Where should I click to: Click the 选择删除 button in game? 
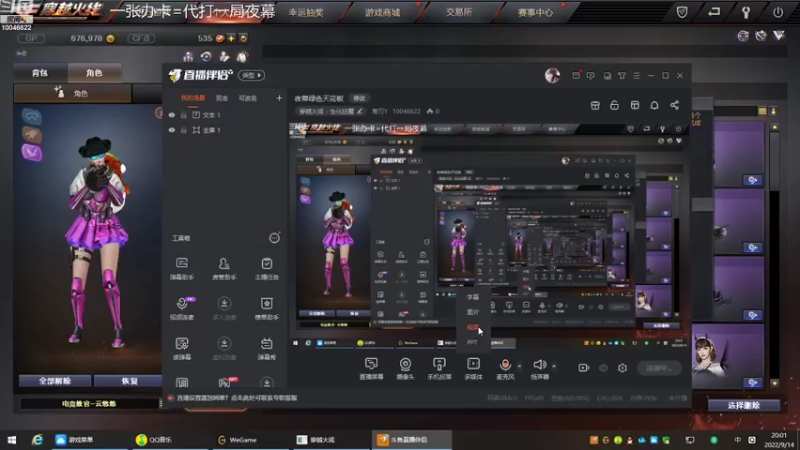click(x=744, y=406)
